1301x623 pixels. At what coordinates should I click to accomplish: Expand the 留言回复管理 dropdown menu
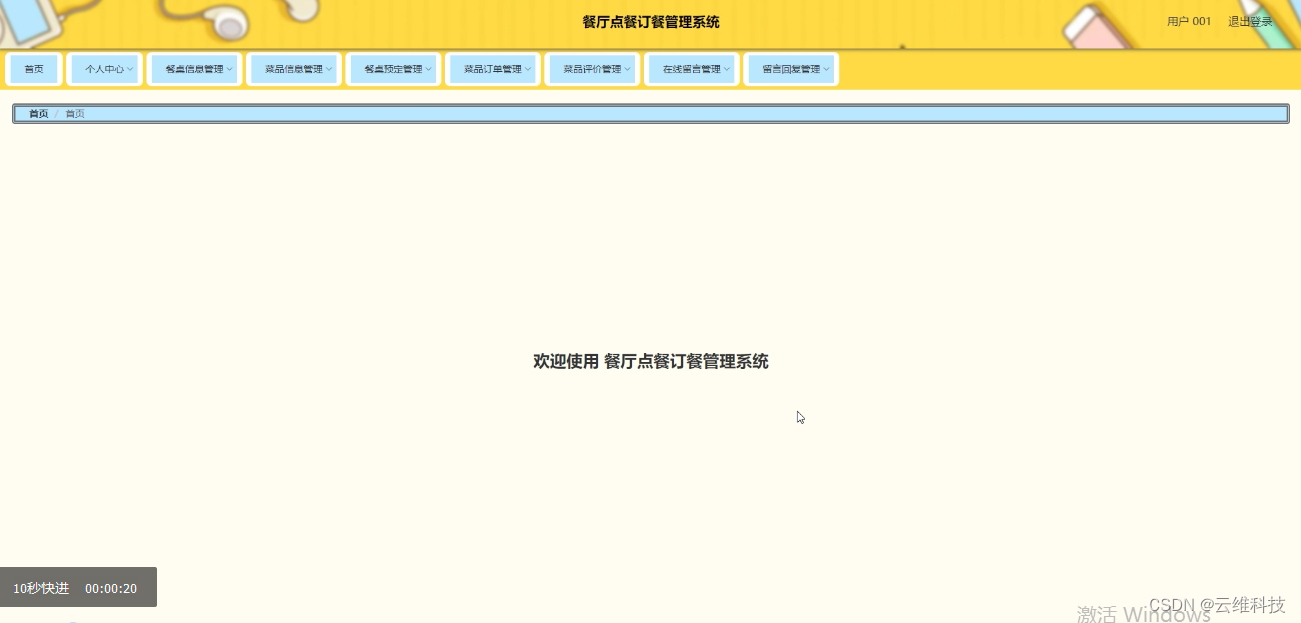click(791, 70)
